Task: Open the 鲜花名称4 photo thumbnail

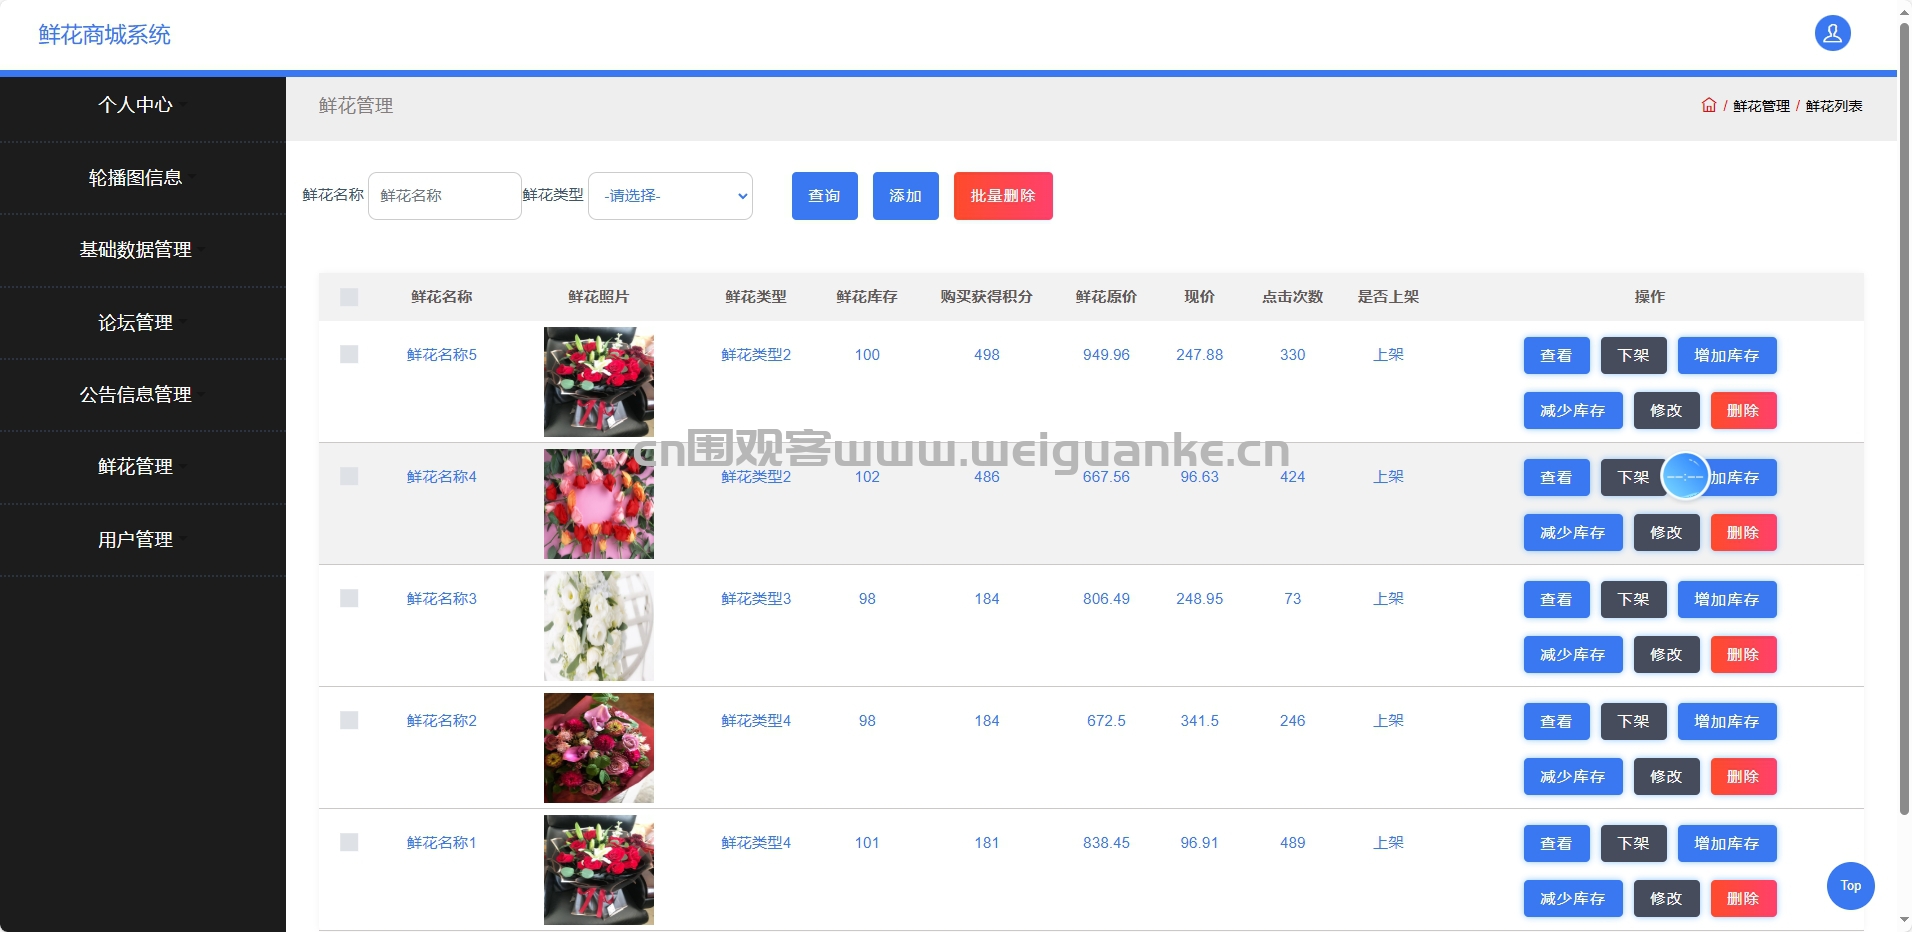Action: tap(599, 504)
